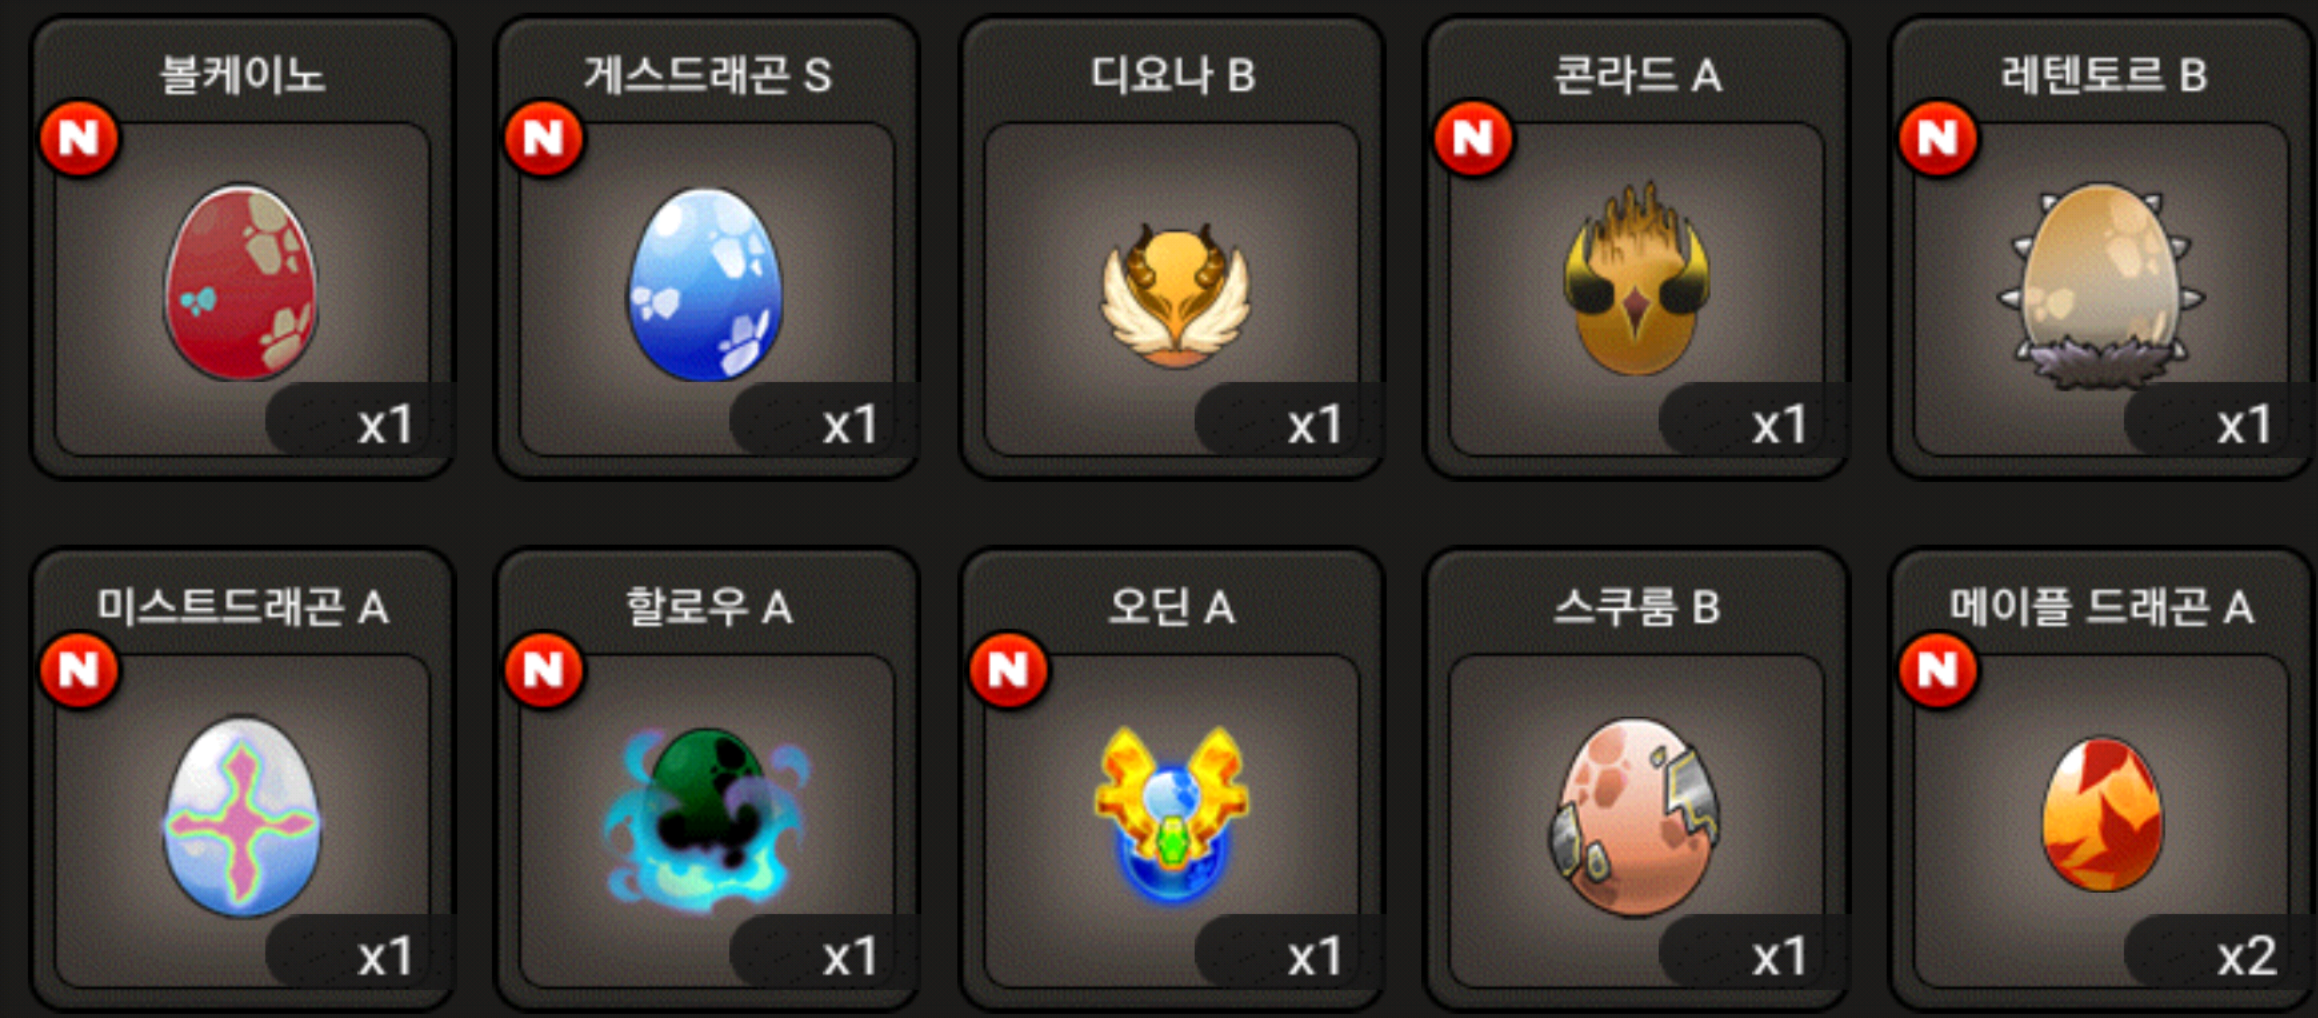
Task: Click the N badge on 메이플 드래곤 A
Action: (x=1938, y=670)
